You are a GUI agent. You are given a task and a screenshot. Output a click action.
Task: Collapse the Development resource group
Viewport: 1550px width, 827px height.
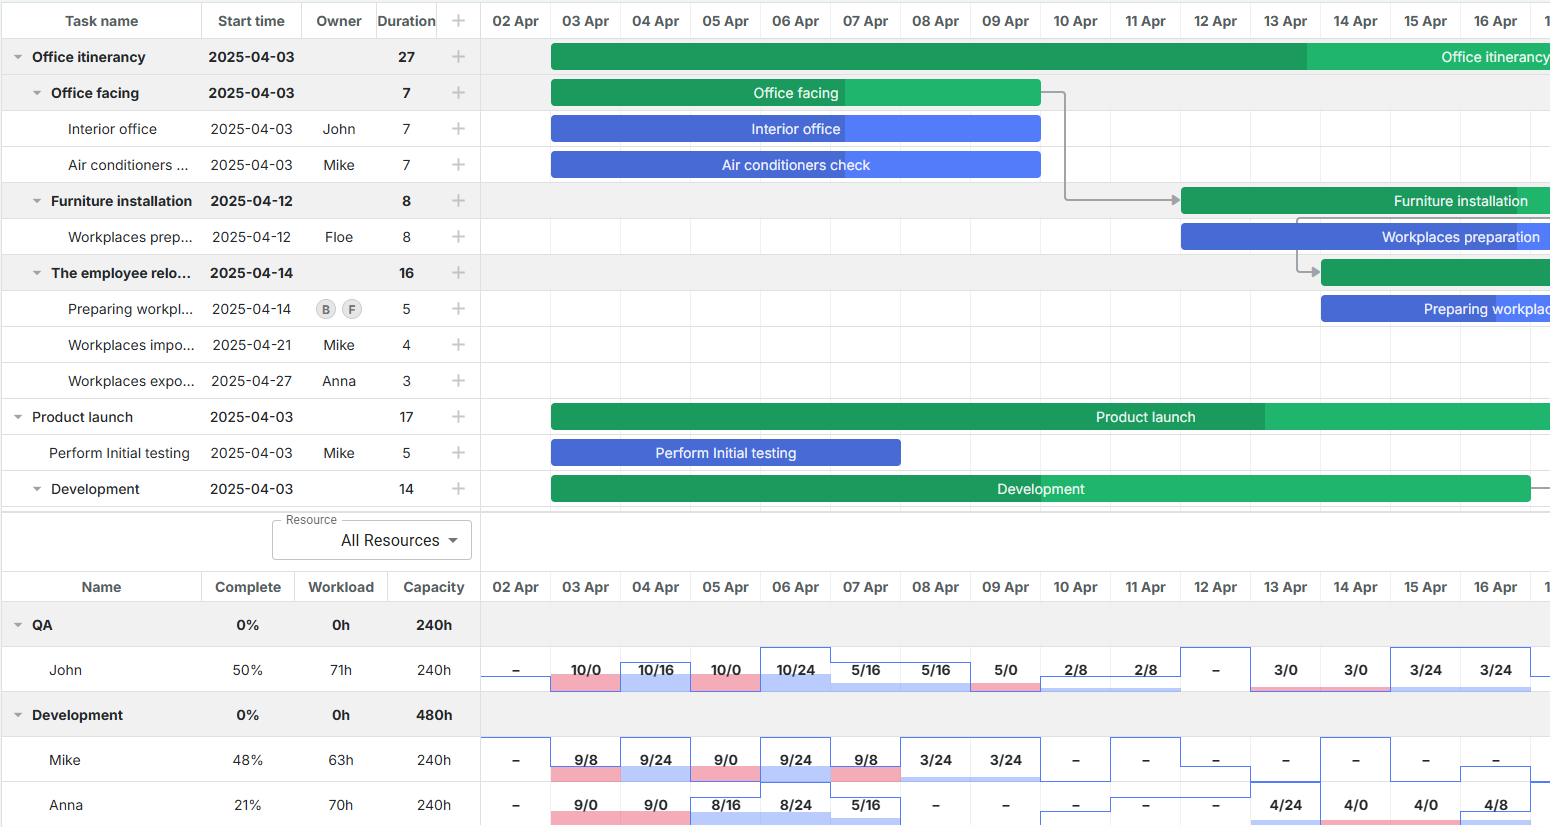[16, 715]
